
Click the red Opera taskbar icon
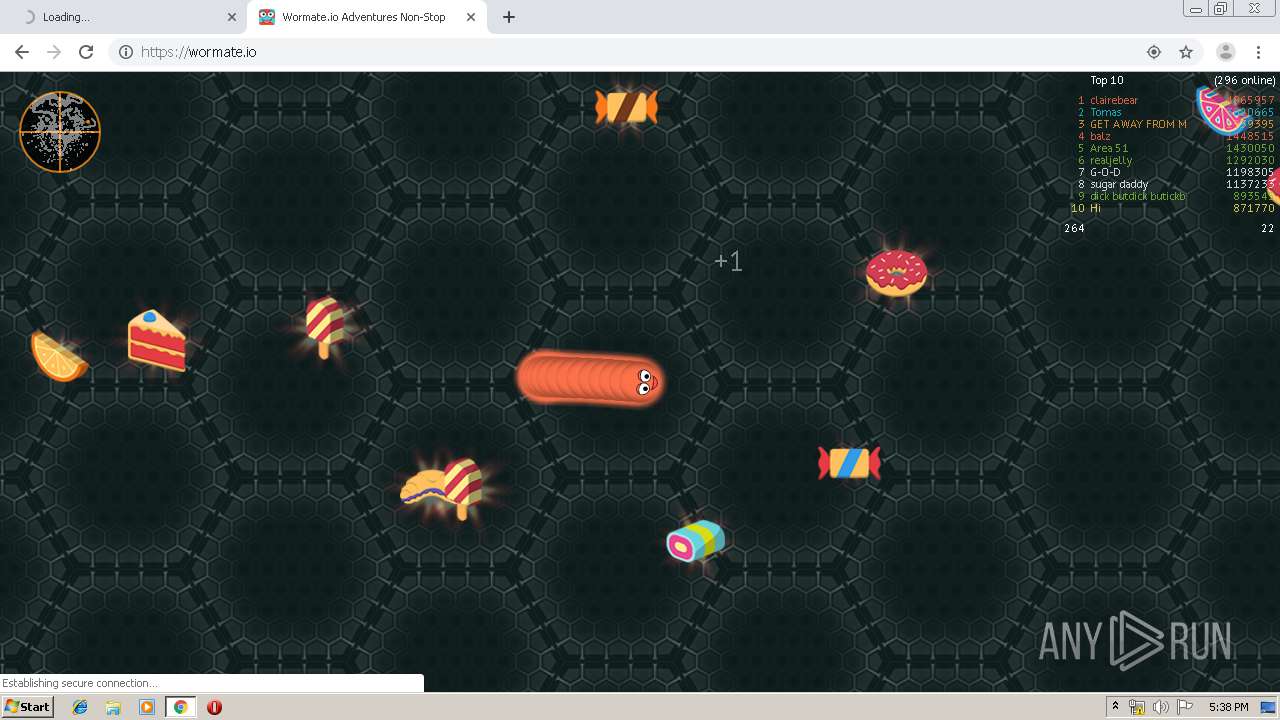(x=214, y=707)
